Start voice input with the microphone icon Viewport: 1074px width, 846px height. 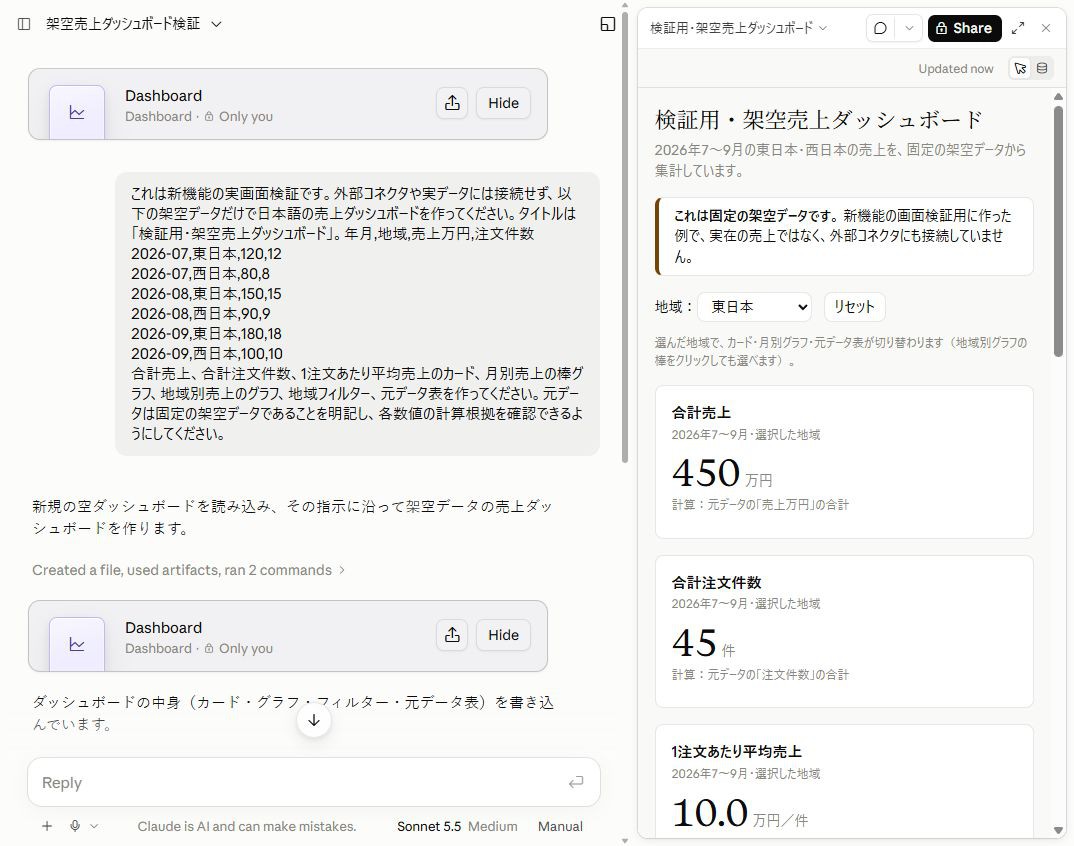pyautogui.click(x=75, y=826)
